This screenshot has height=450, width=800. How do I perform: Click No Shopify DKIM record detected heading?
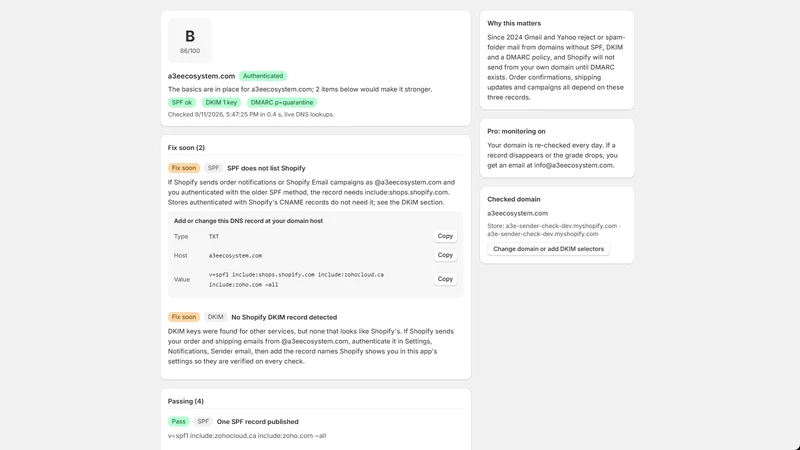click(x=284, y=317)
